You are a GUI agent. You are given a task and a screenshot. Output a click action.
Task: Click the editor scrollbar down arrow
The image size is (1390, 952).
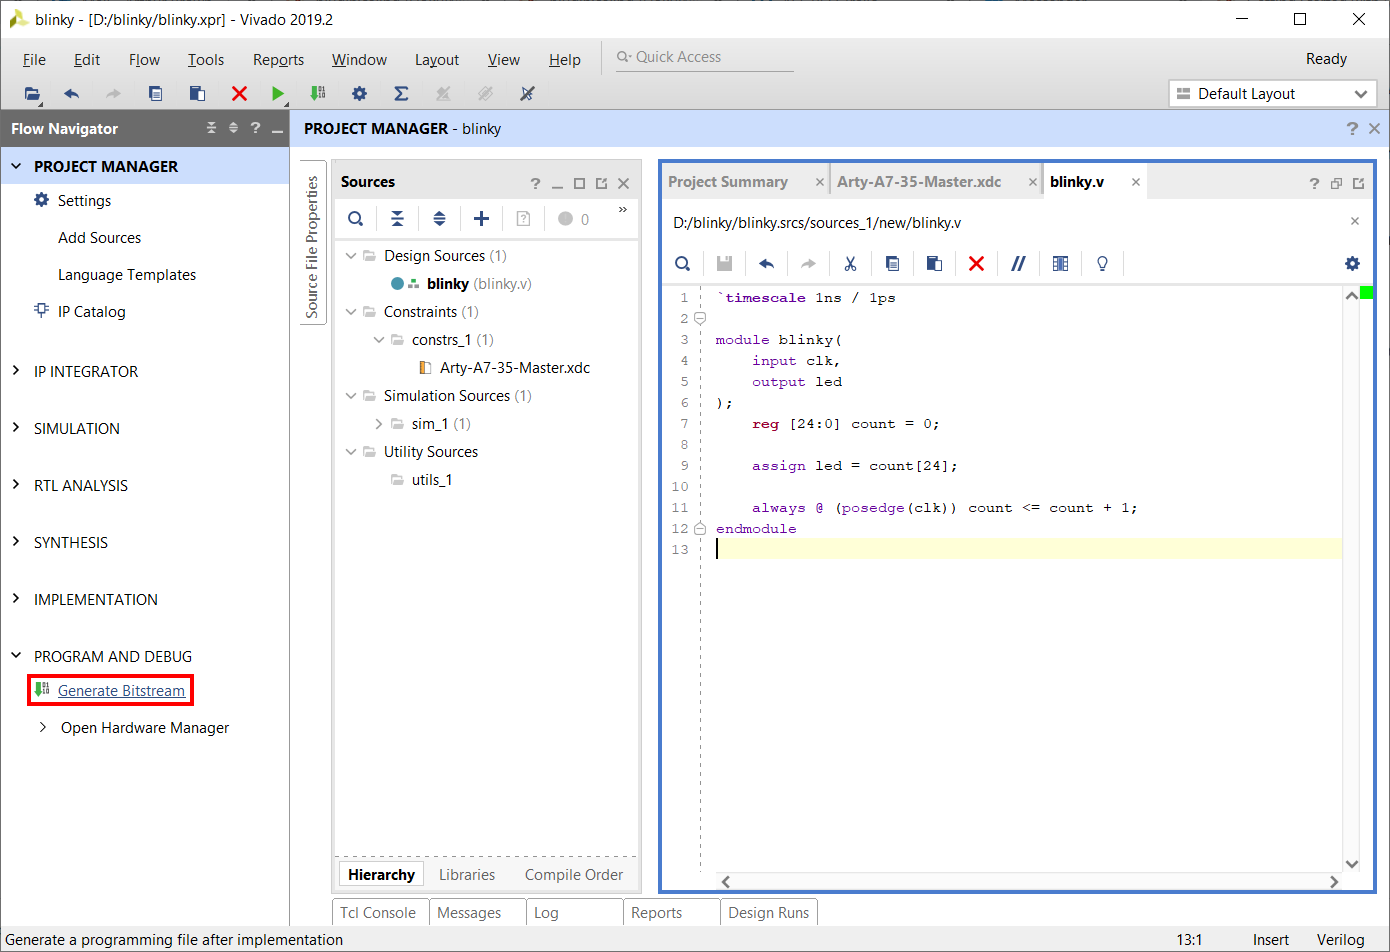[1352, 864]
